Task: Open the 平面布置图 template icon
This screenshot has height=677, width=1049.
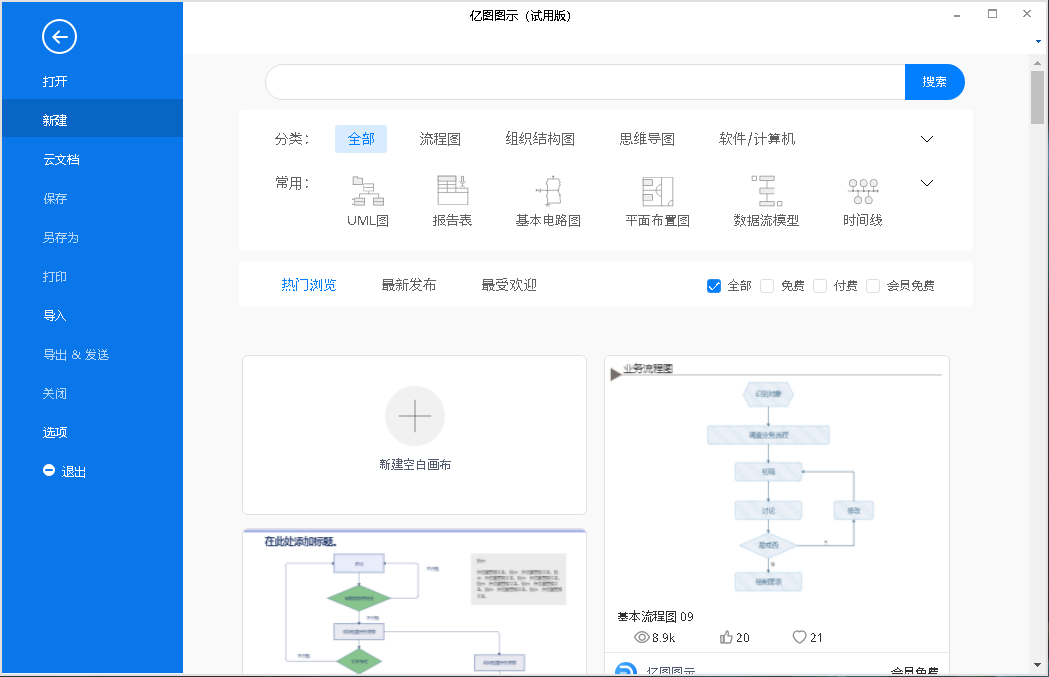Action: point(658,192)
